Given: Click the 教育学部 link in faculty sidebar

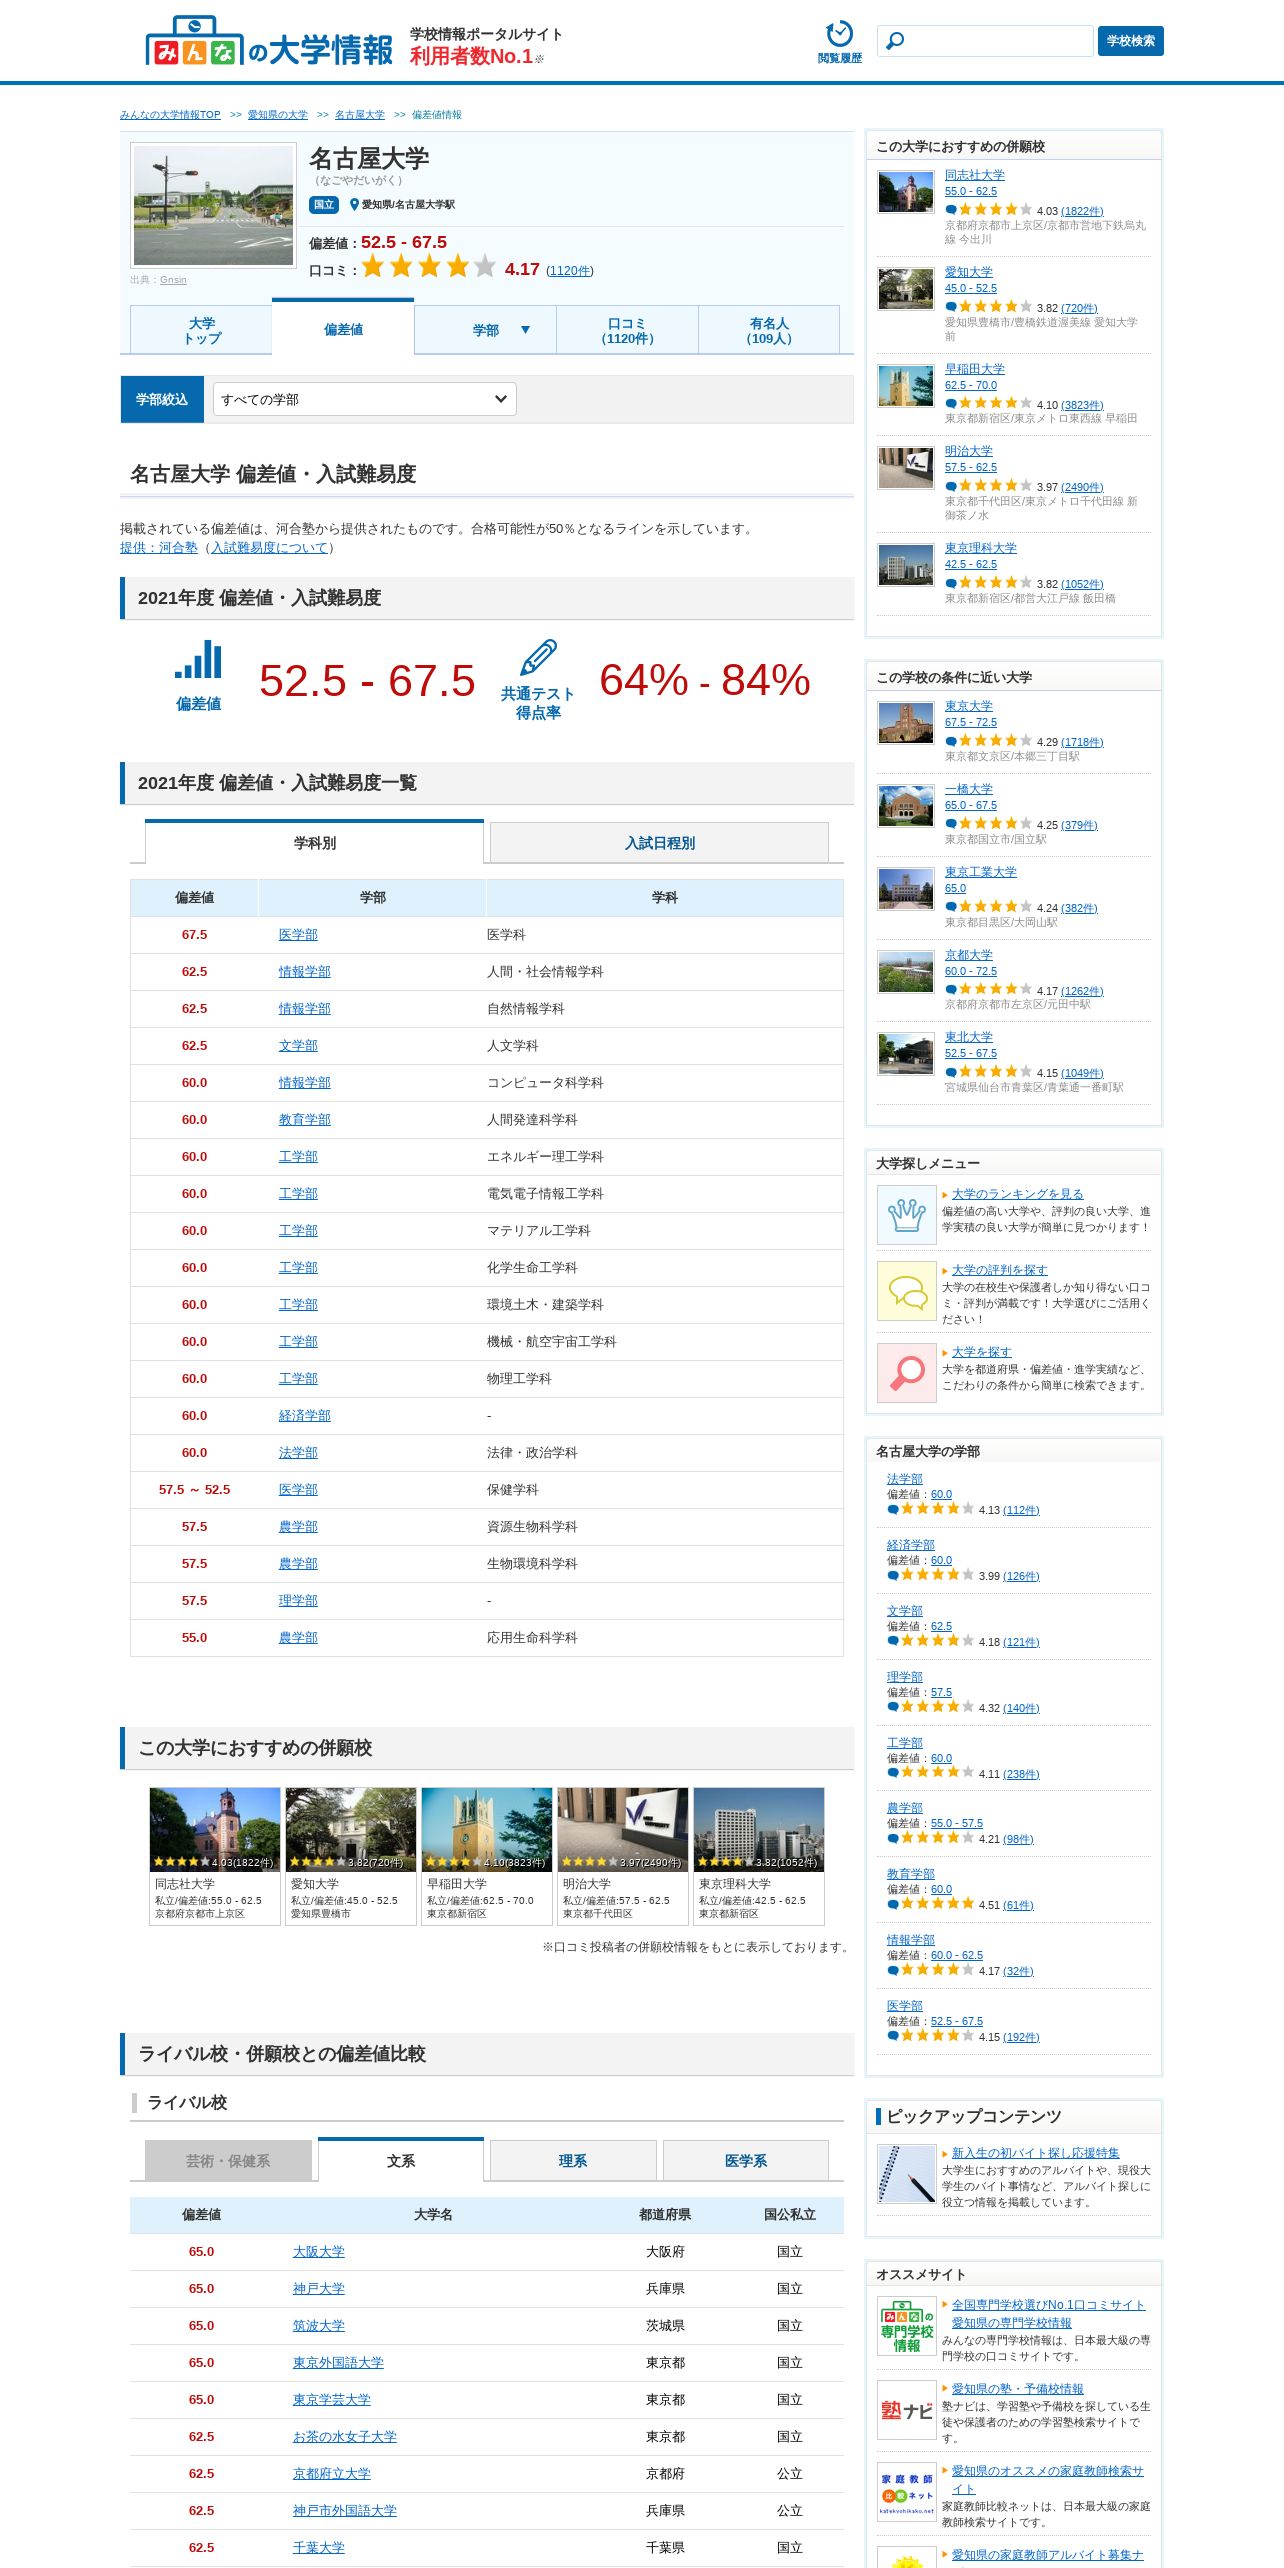Looking at the screenshot, I should coord(911,1874).
